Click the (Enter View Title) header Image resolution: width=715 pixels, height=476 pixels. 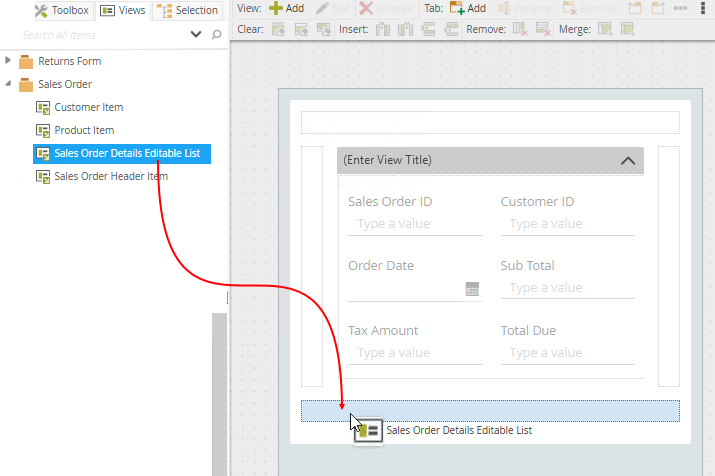tap(490, 160)
